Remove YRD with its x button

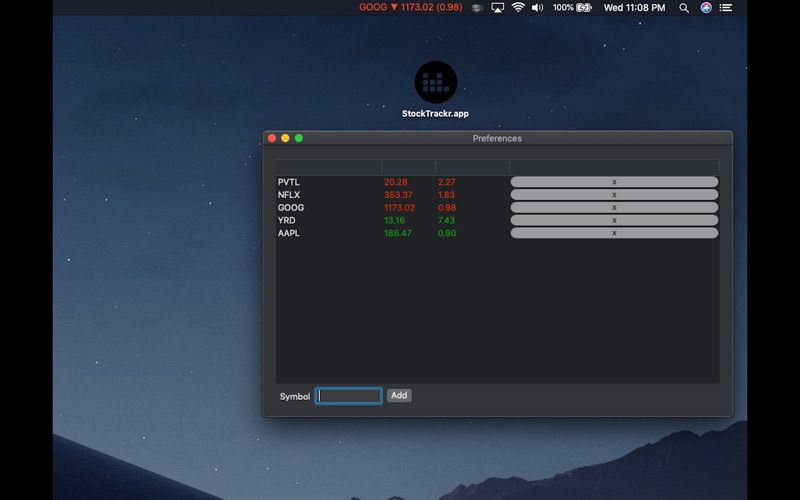coord(614,220)
